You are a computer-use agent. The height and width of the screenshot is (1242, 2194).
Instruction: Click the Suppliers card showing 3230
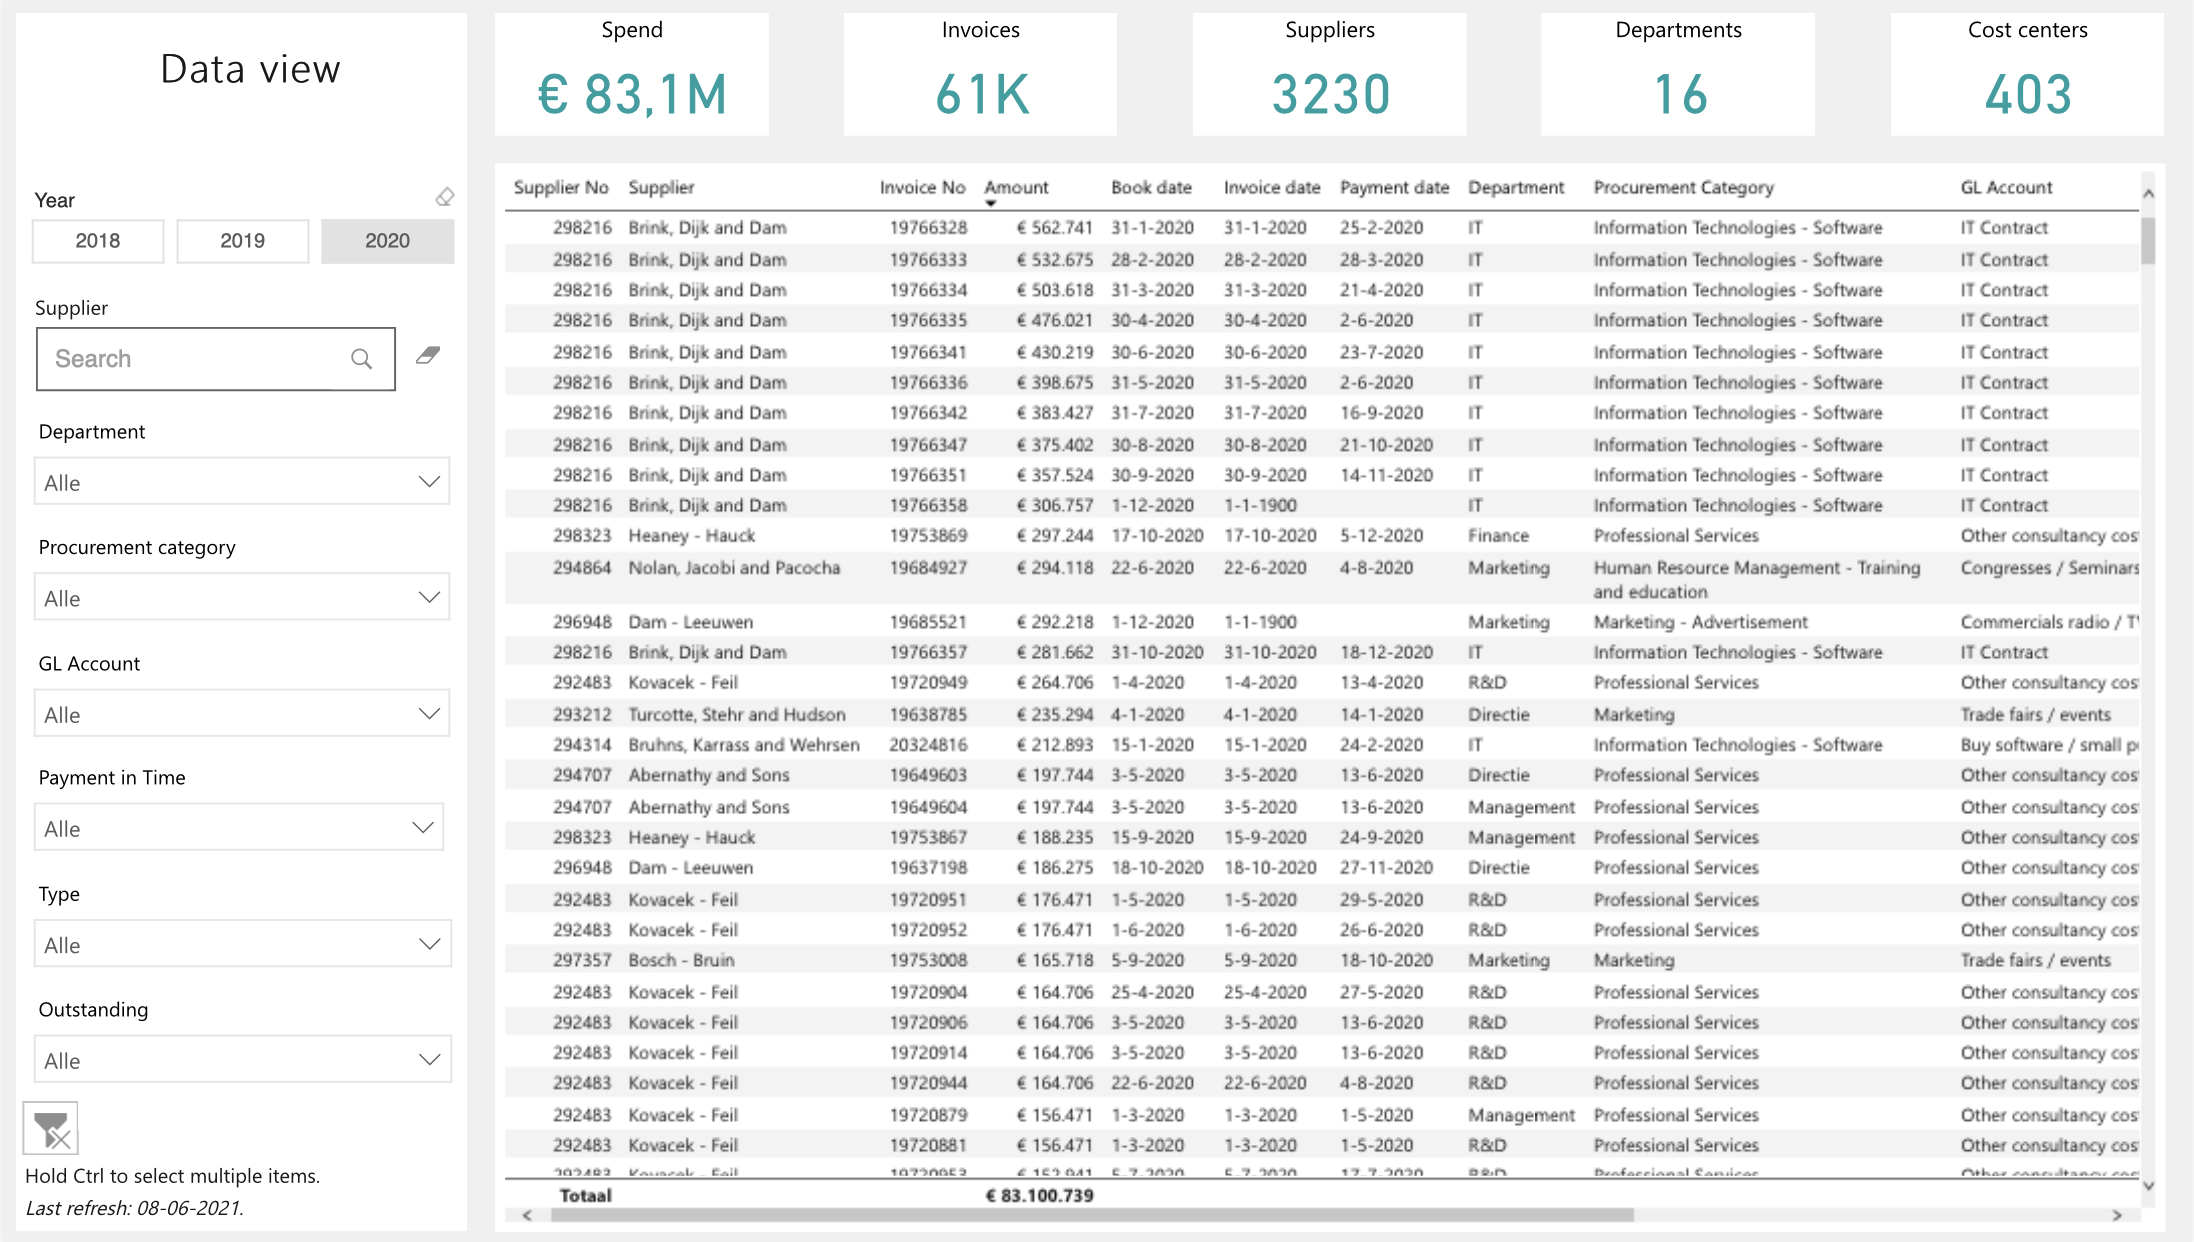1329,73
